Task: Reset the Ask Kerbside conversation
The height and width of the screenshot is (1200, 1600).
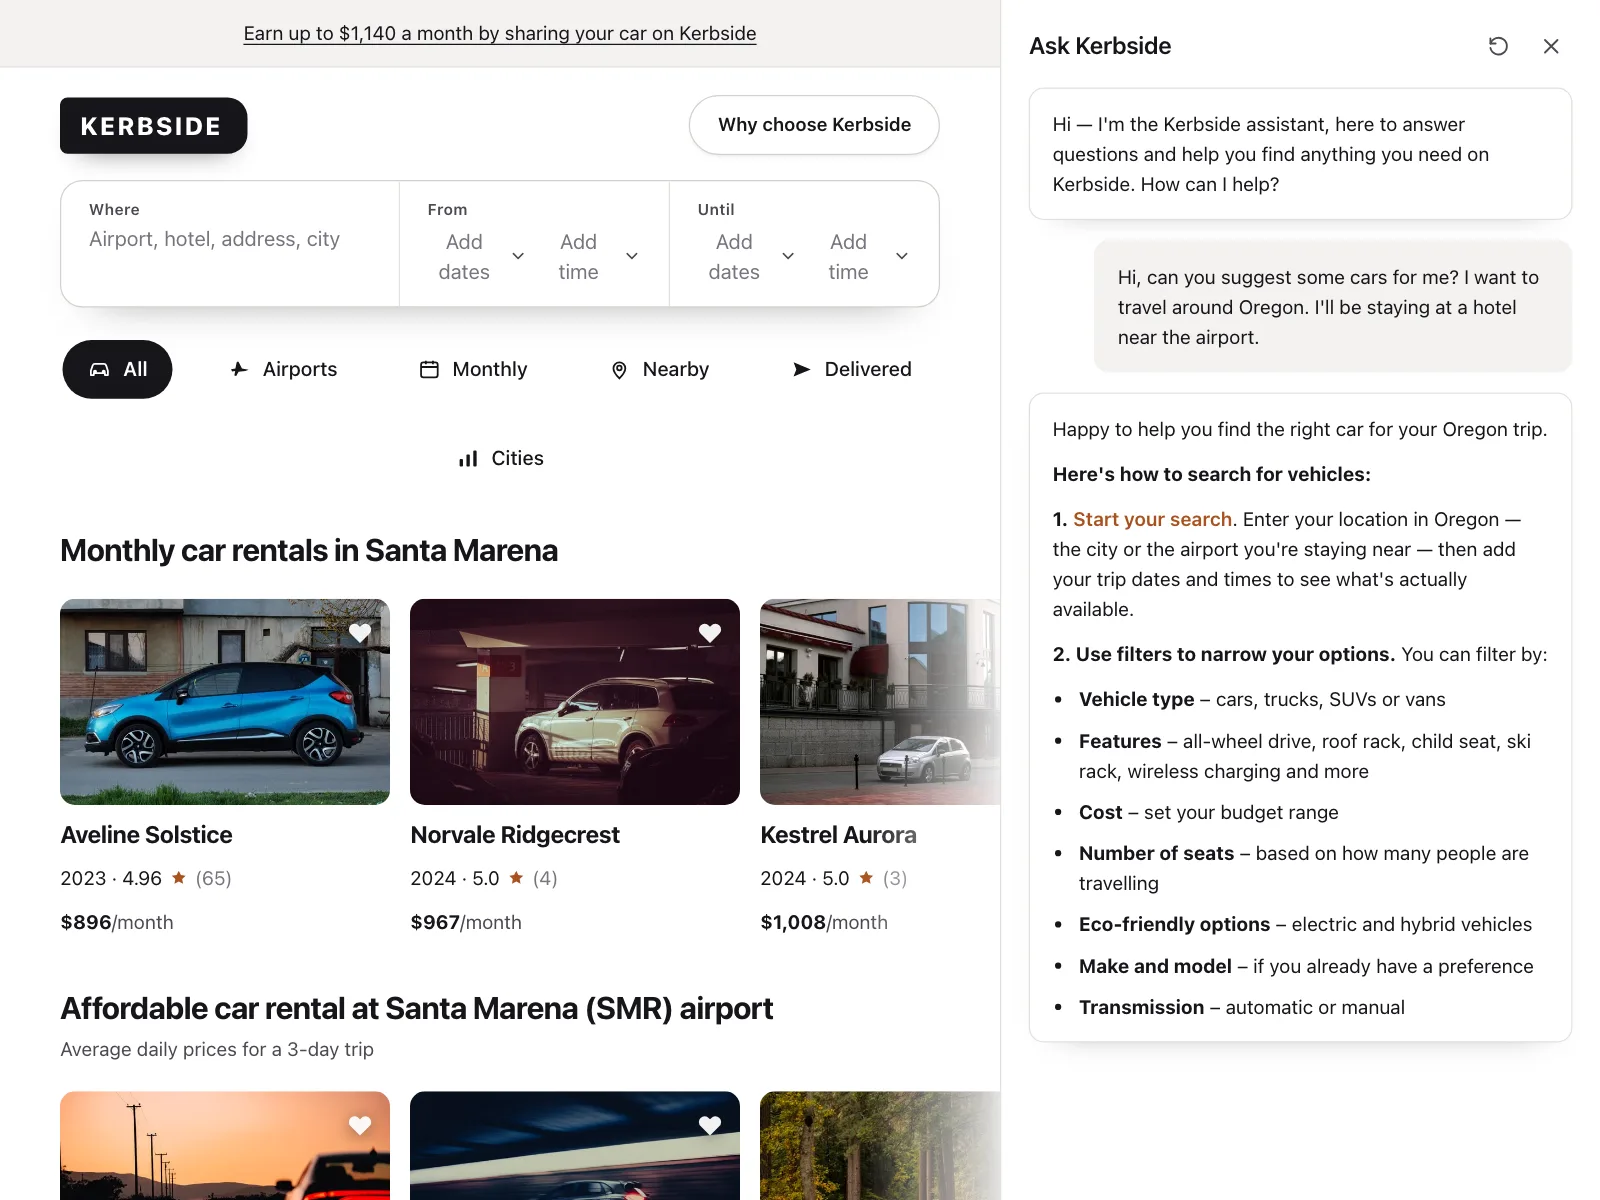Action: (1498, 46)
